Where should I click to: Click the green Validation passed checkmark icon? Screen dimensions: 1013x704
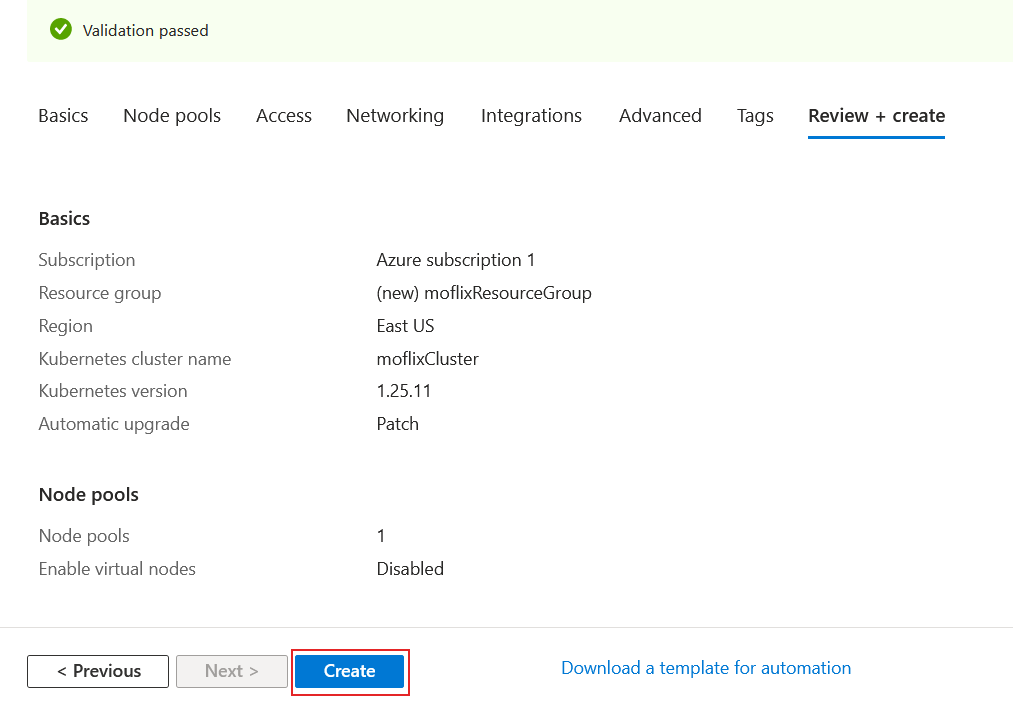[60, 29]
